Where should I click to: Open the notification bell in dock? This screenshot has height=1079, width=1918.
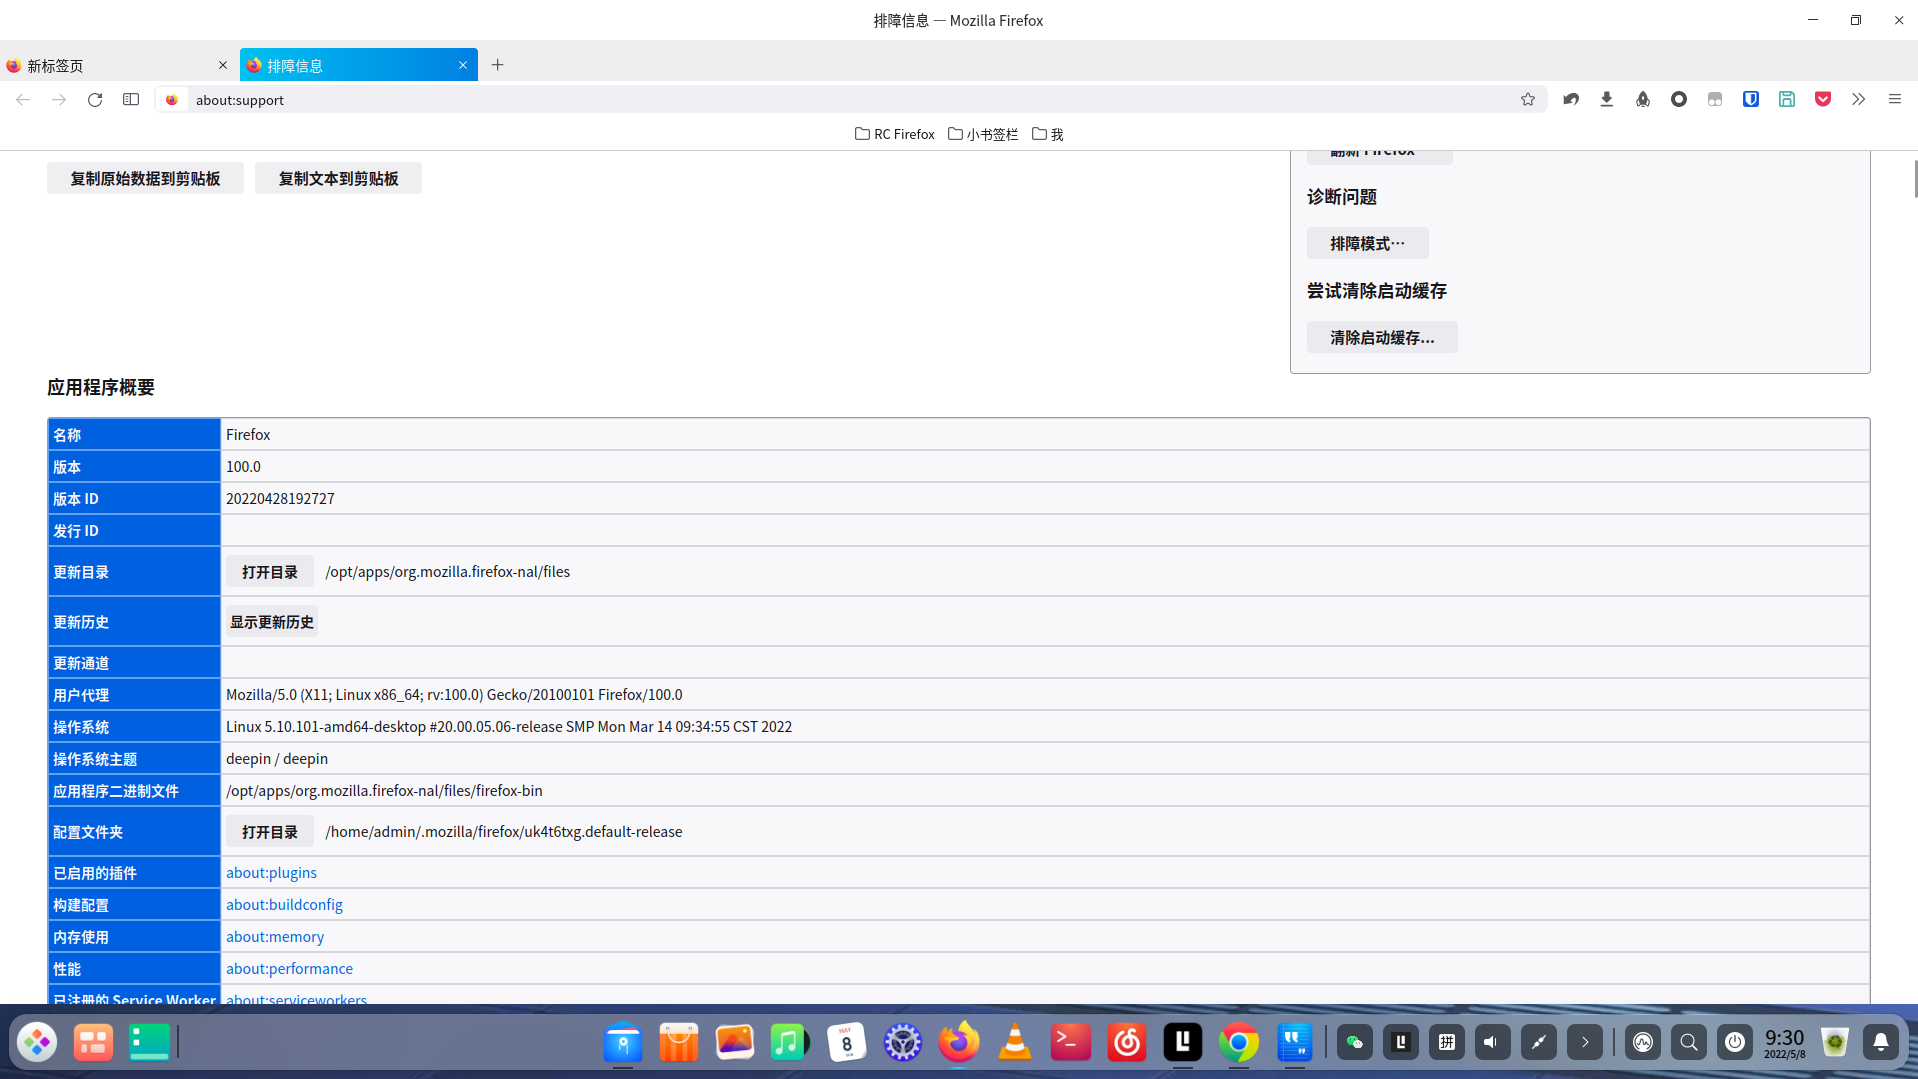pyautogui.click(x=1881, y=1042)
